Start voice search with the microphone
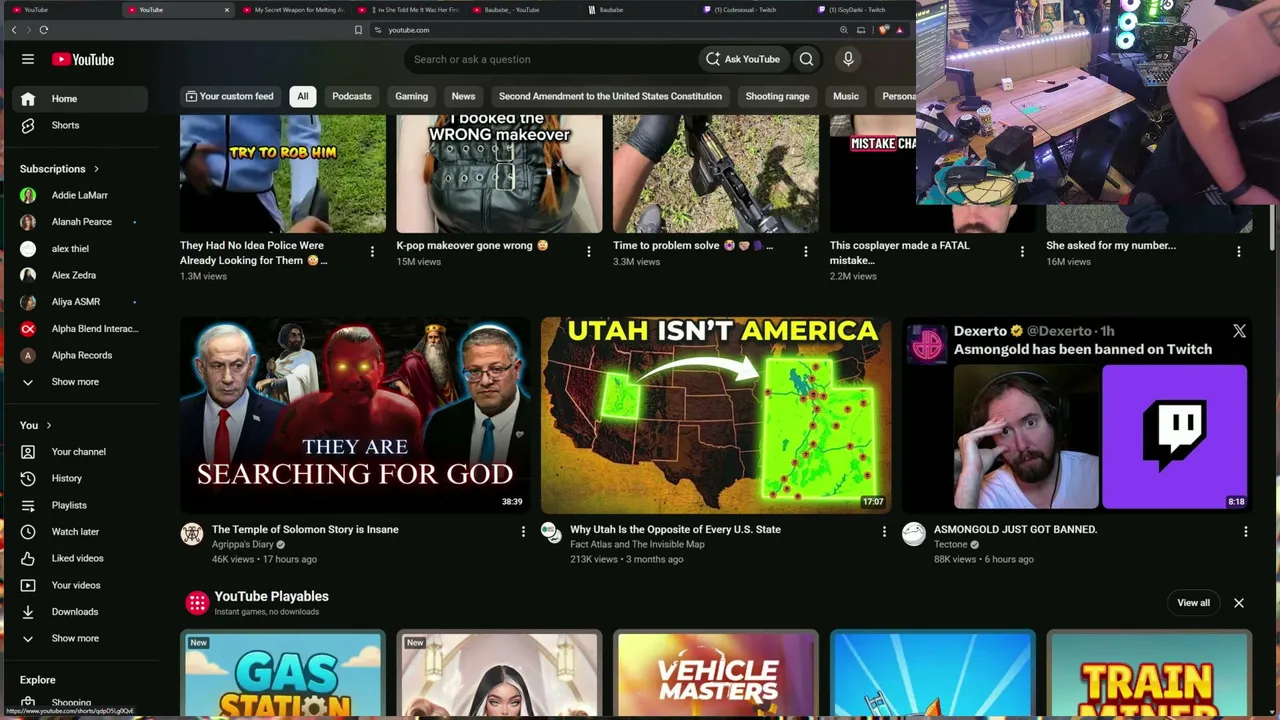The image size is (1280, 720). 848,59
